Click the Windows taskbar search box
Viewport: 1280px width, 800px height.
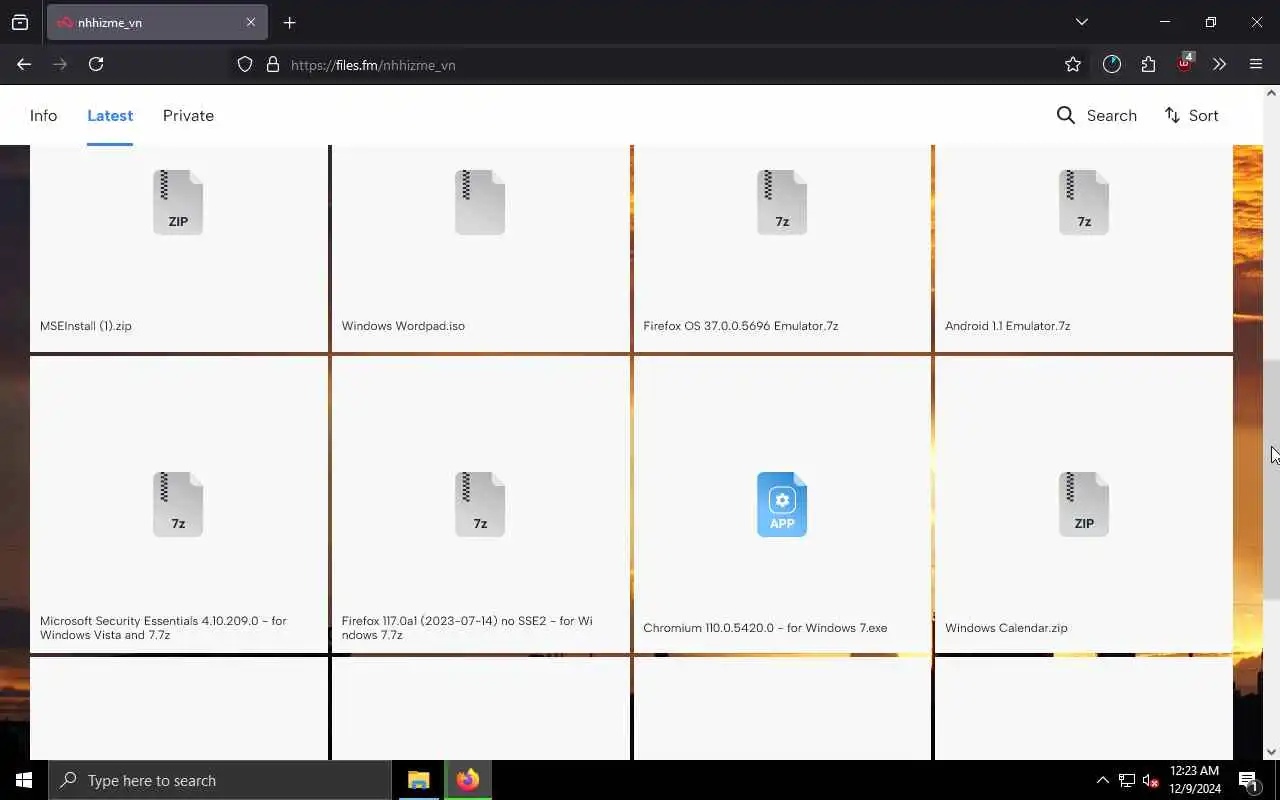[x=220, y=780]
